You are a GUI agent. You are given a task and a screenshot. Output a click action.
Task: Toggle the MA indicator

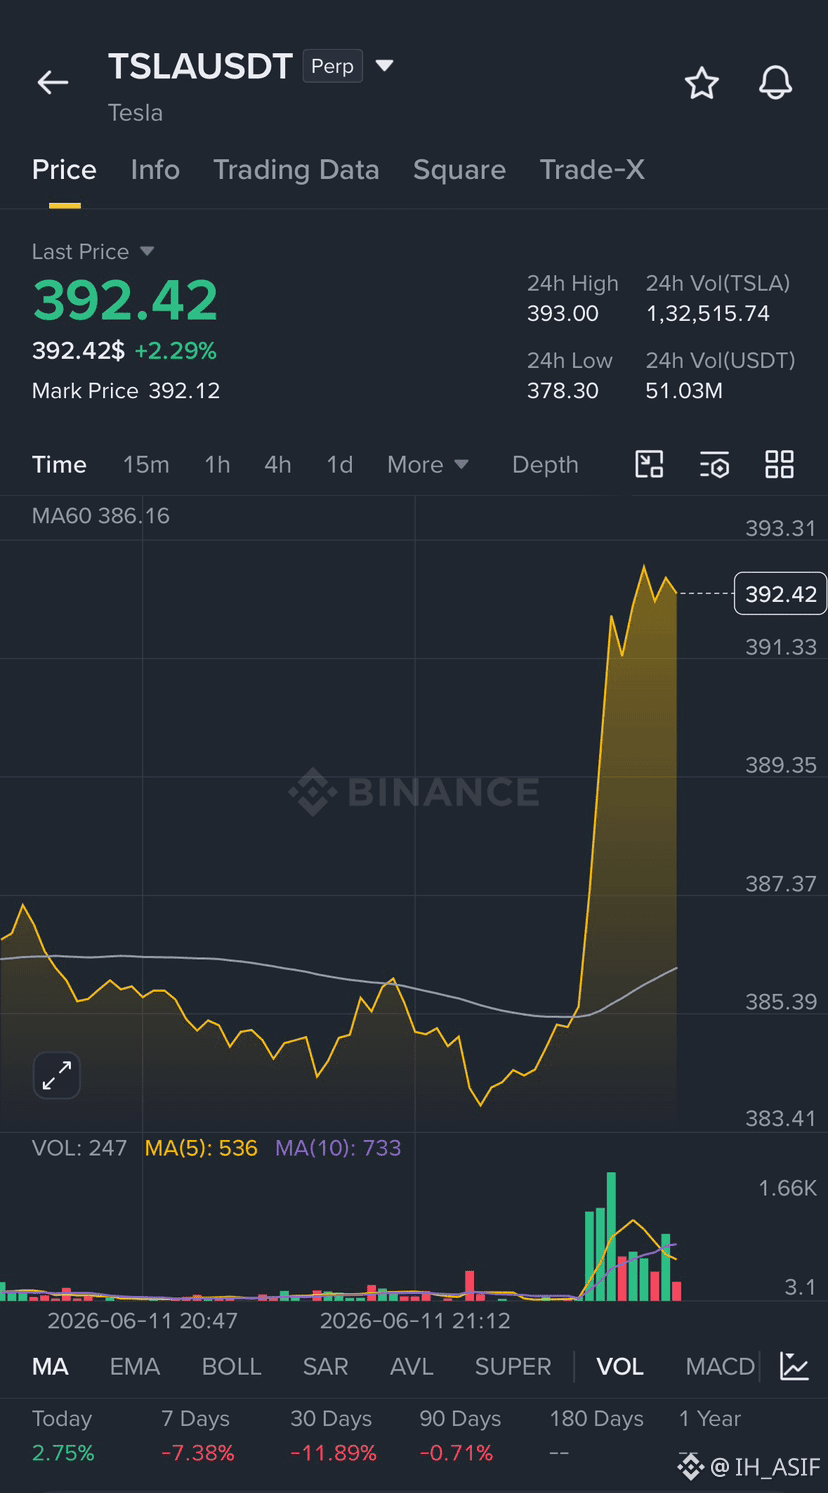(50, 1366)
